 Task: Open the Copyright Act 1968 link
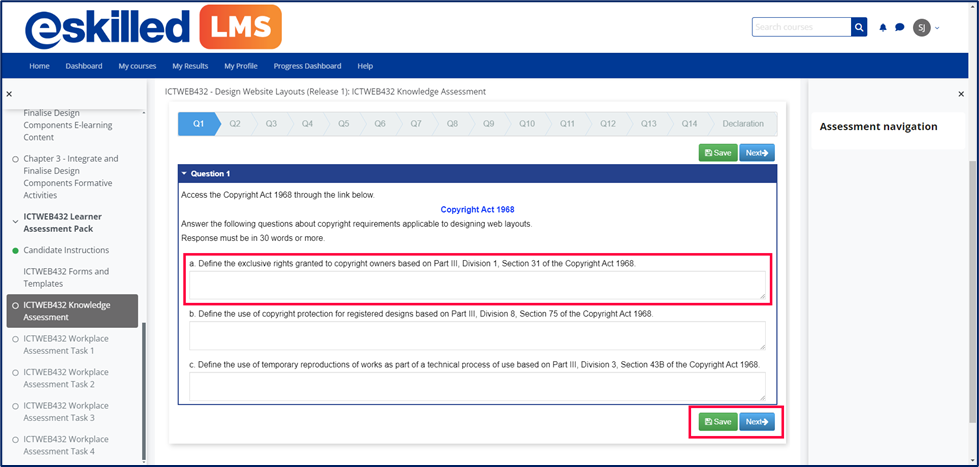coord(478,210)
